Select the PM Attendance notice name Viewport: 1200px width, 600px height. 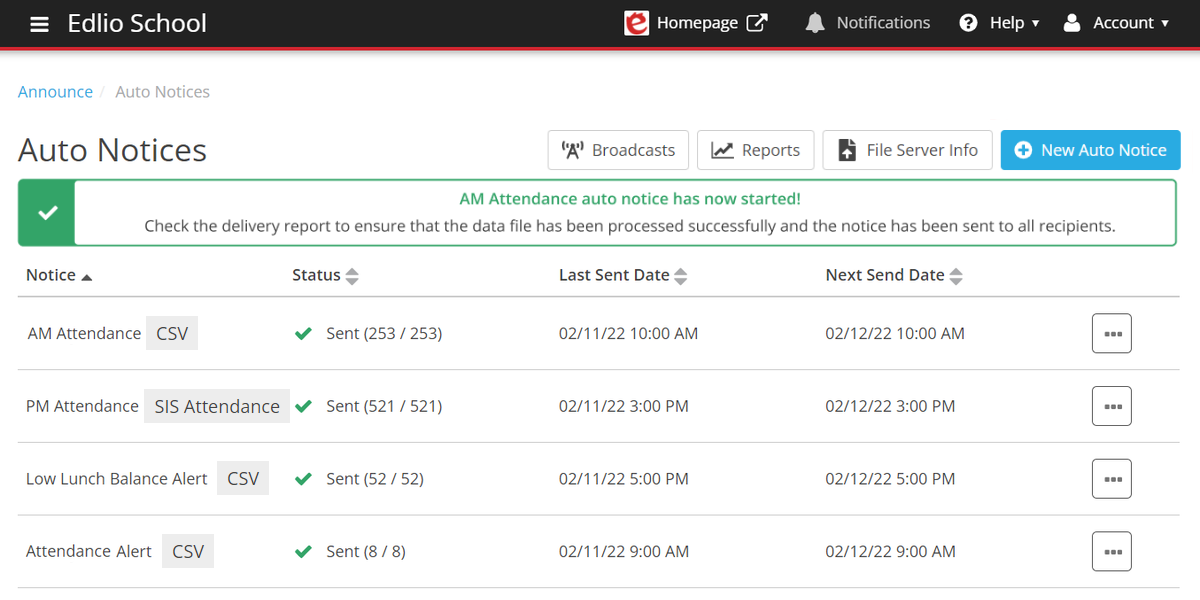pyautogui.click(x=82, y=406)
